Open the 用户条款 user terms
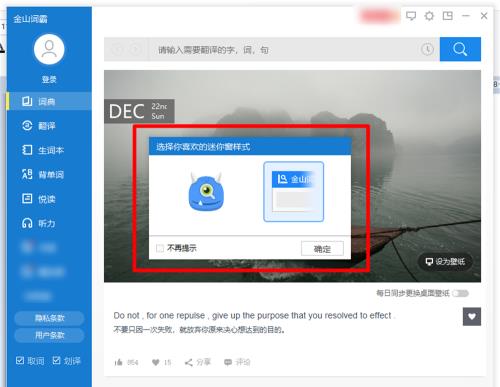This screenshot has height=387, width=500. point(49,335)
